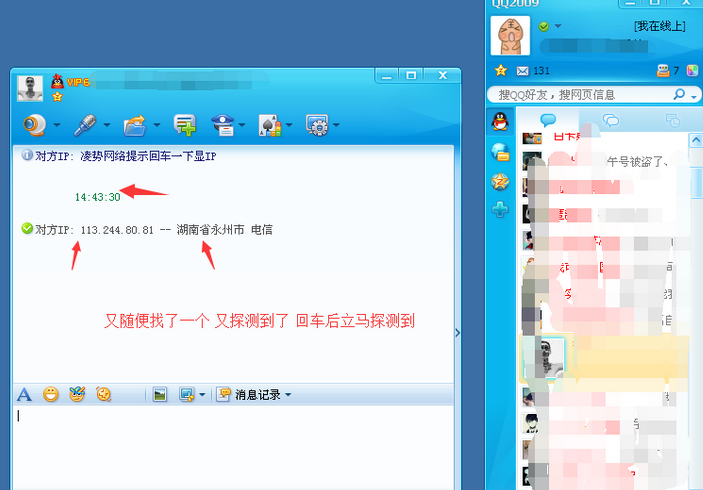This screenshot has width=703, height=490.
Task: Open the skin color changer icon
Action: pyautogui.click(x=693, y=71)
